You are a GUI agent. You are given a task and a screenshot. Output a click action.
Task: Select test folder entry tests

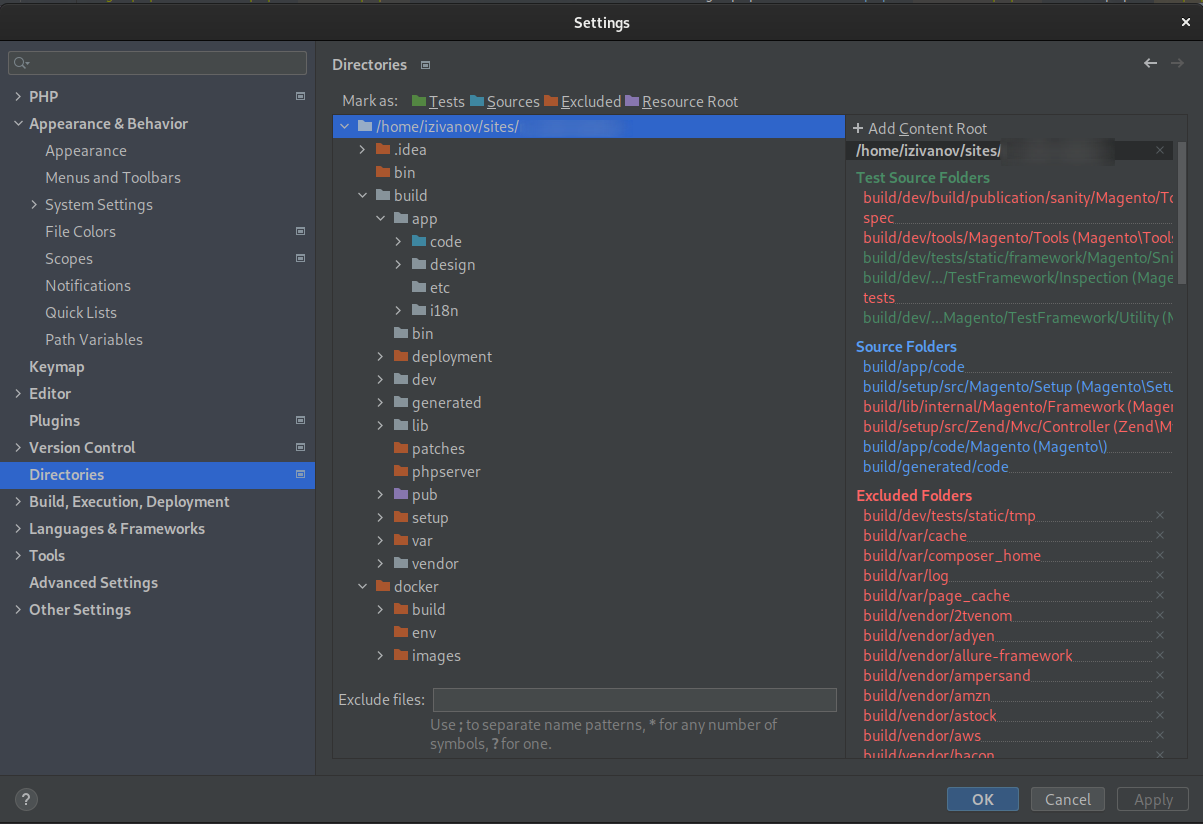tap(879, 297)
